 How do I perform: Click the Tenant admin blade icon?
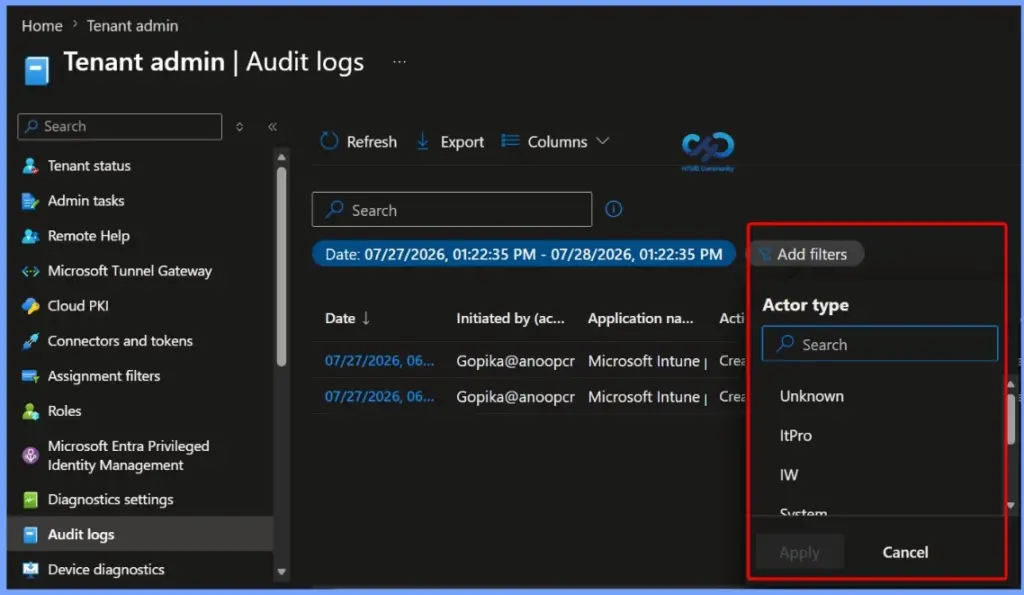(37, 71)
